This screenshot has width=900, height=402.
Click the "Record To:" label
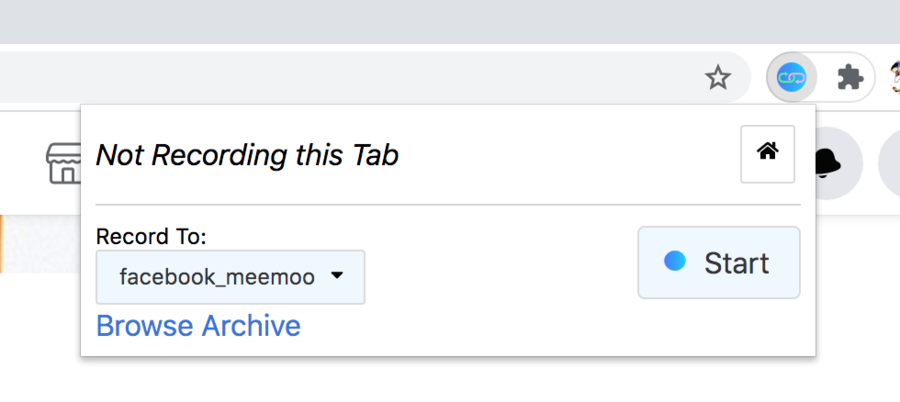tap(151, 237)
